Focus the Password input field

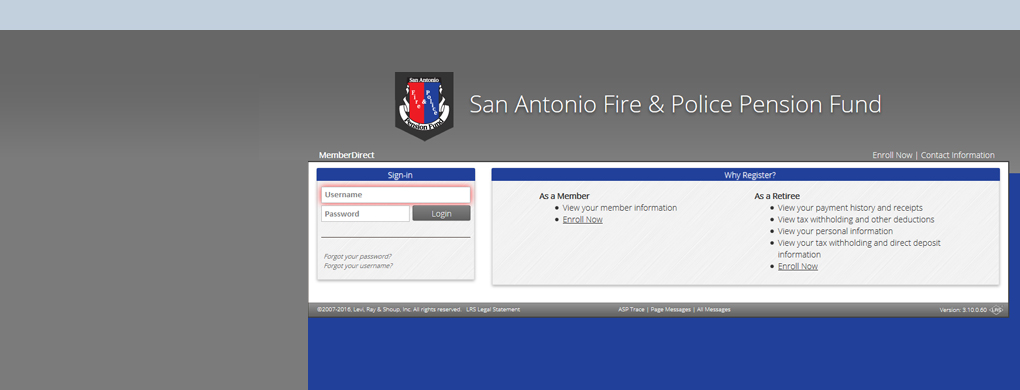pos(365,214)
